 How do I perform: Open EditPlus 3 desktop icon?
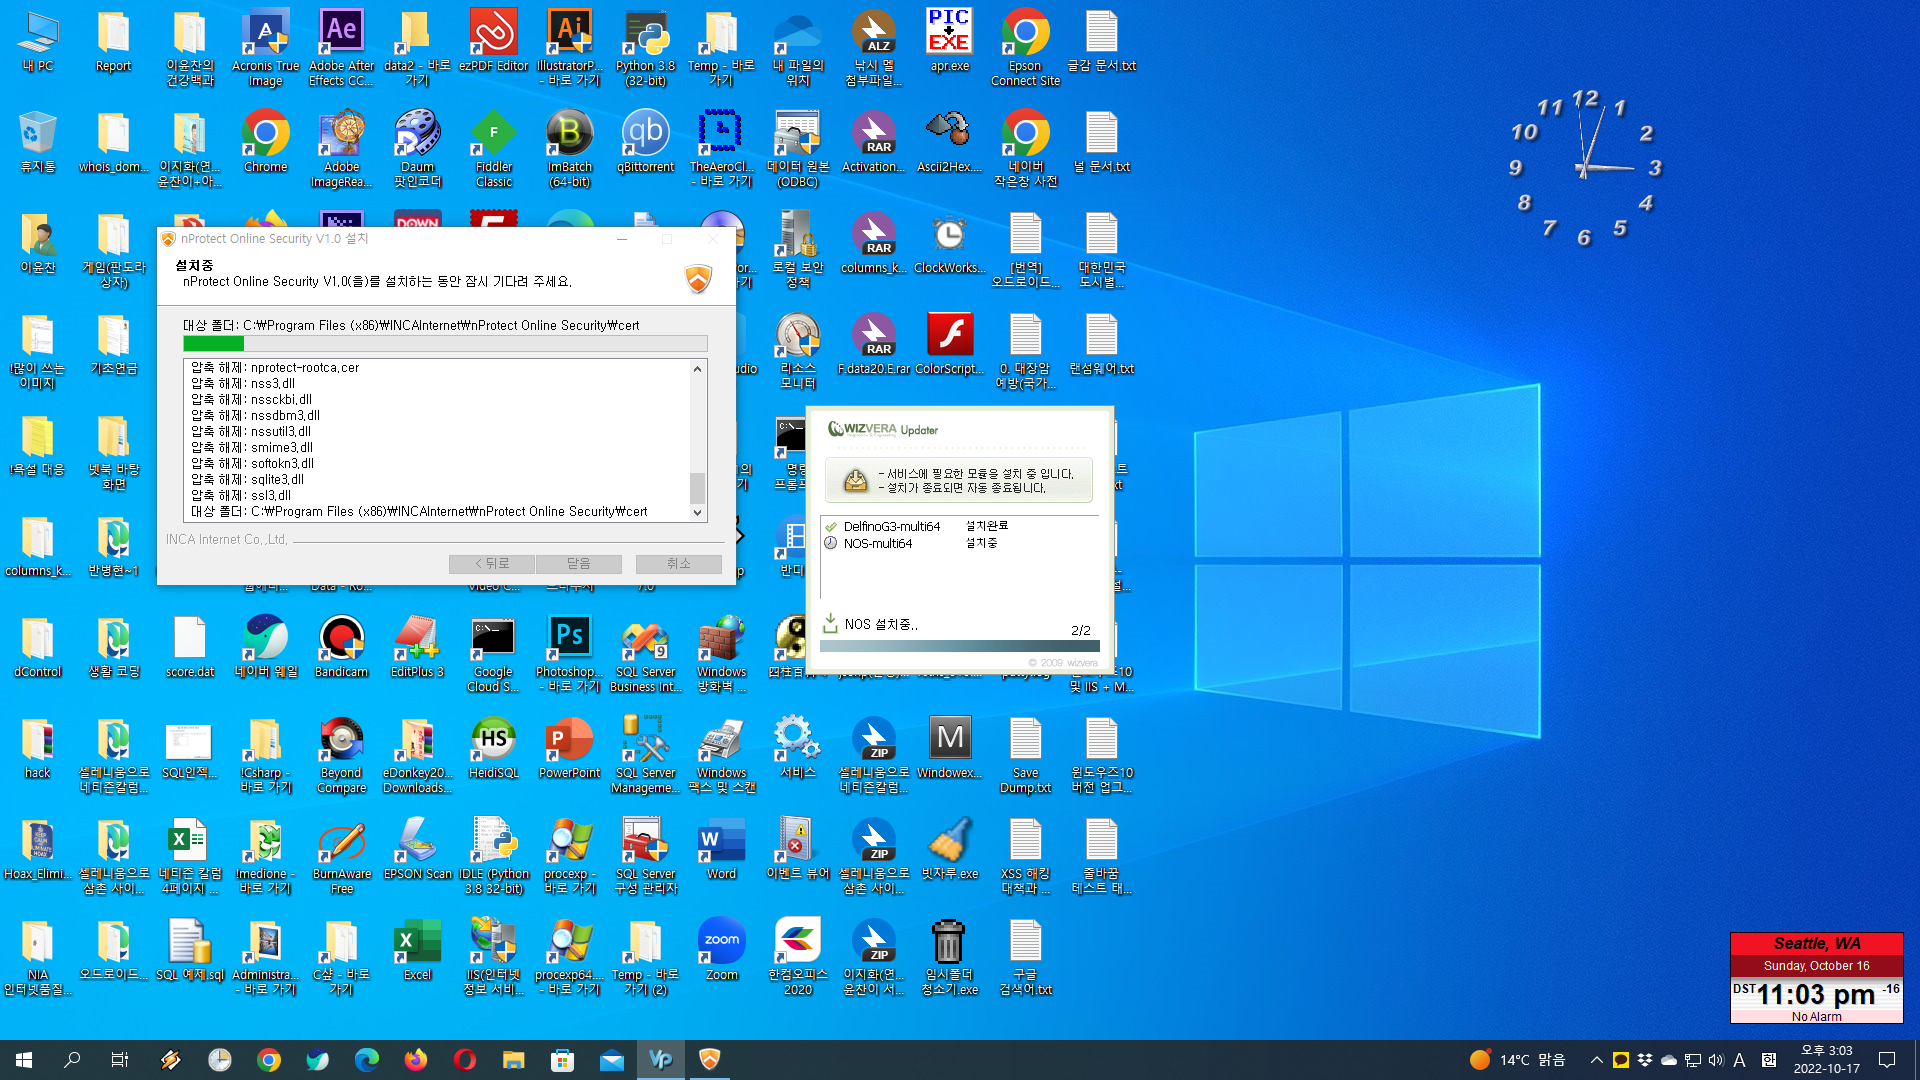pyautogui.click(x=417, y=647)
